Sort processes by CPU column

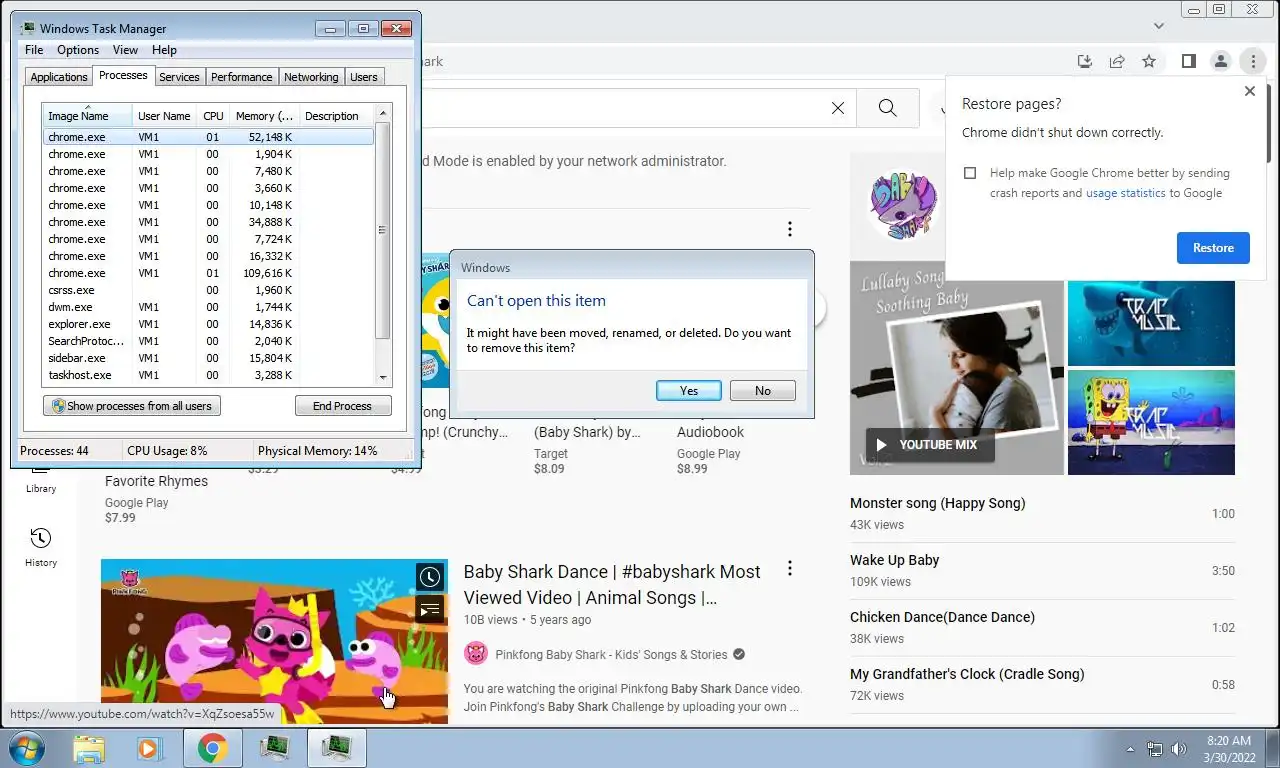213,116
